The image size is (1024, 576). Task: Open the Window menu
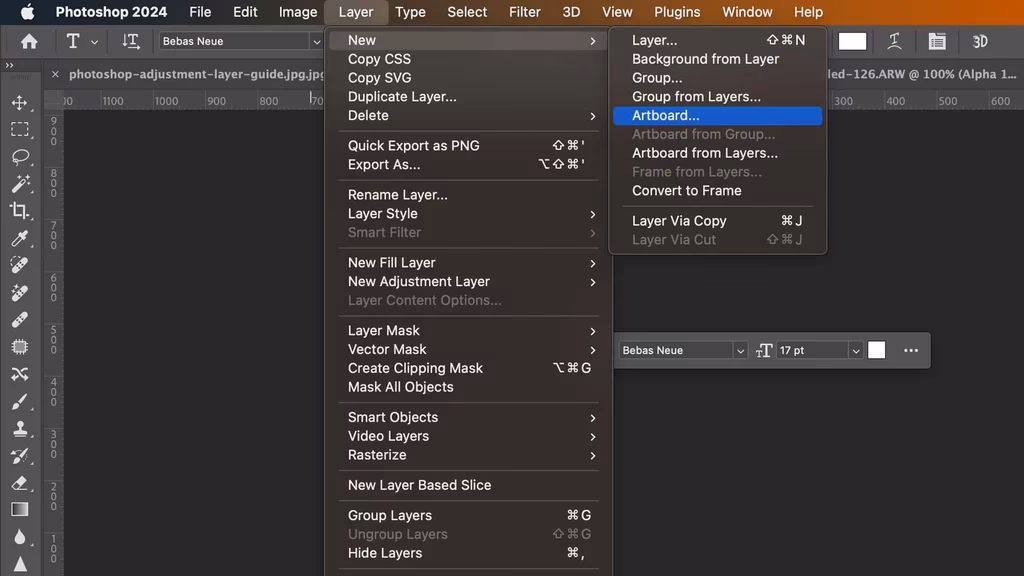point(746,11)
